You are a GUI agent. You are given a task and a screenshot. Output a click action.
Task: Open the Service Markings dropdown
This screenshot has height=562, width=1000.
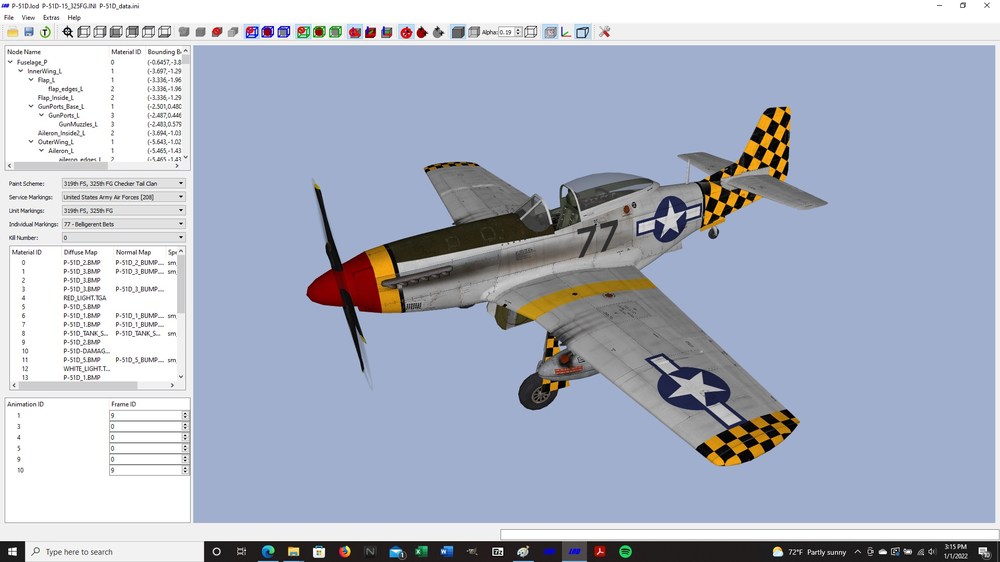[123, 197]
